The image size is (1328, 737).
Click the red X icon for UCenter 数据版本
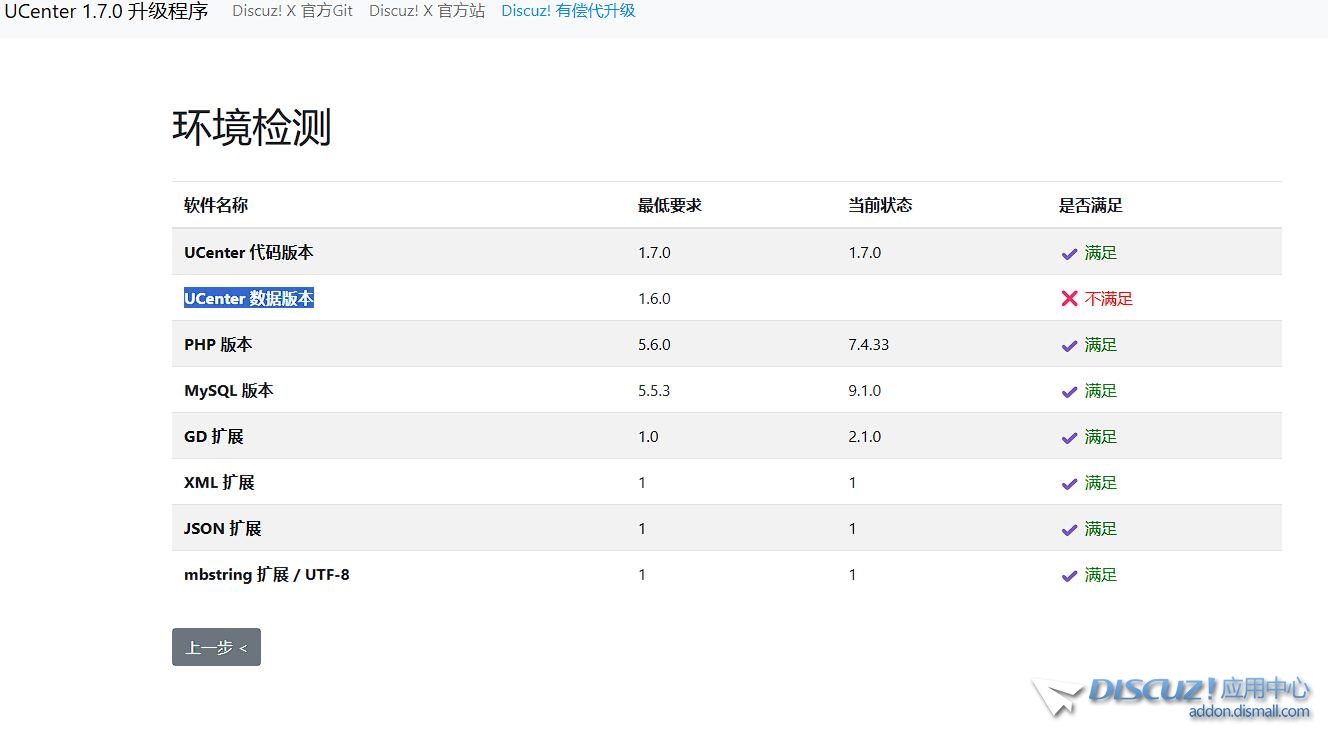tap(1069, 299)
